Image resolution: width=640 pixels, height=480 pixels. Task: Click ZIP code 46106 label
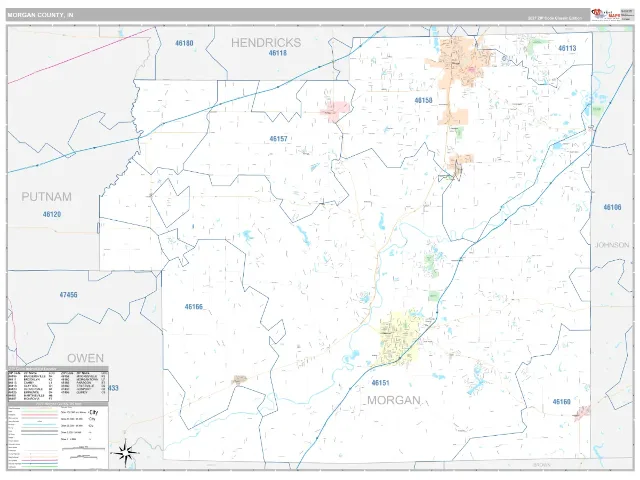612,207
